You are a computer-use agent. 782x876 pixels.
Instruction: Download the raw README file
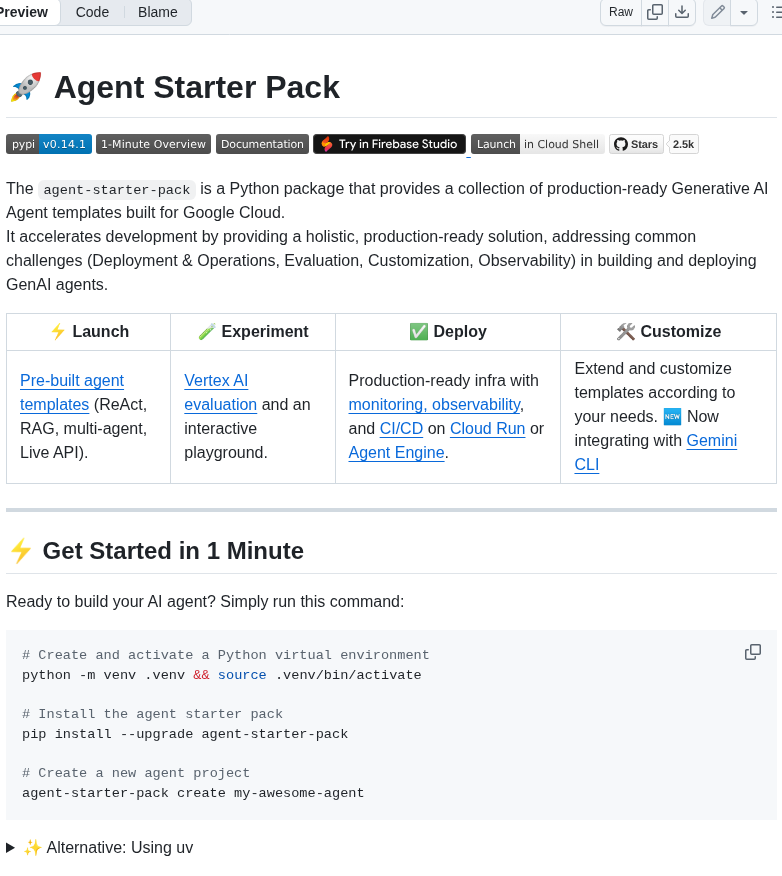pyautogui.click(x=682, y=13)
